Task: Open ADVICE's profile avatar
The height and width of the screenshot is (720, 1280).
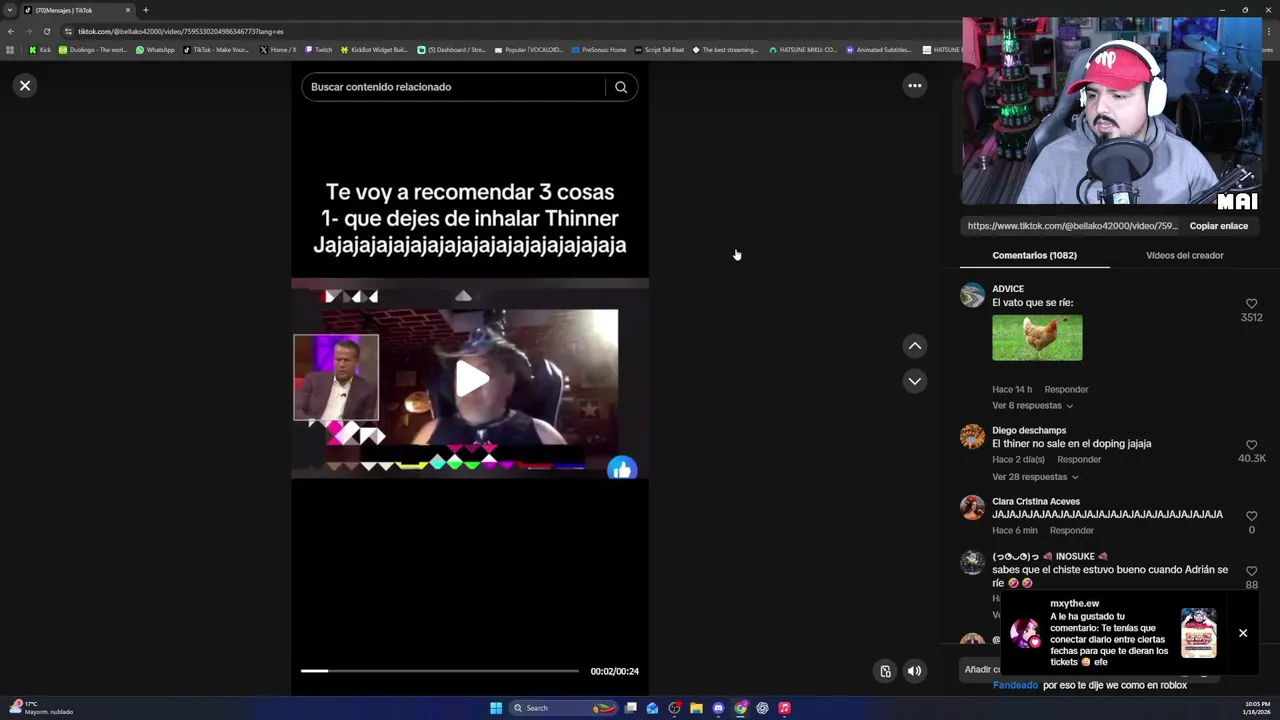Action: click(972, 295)
